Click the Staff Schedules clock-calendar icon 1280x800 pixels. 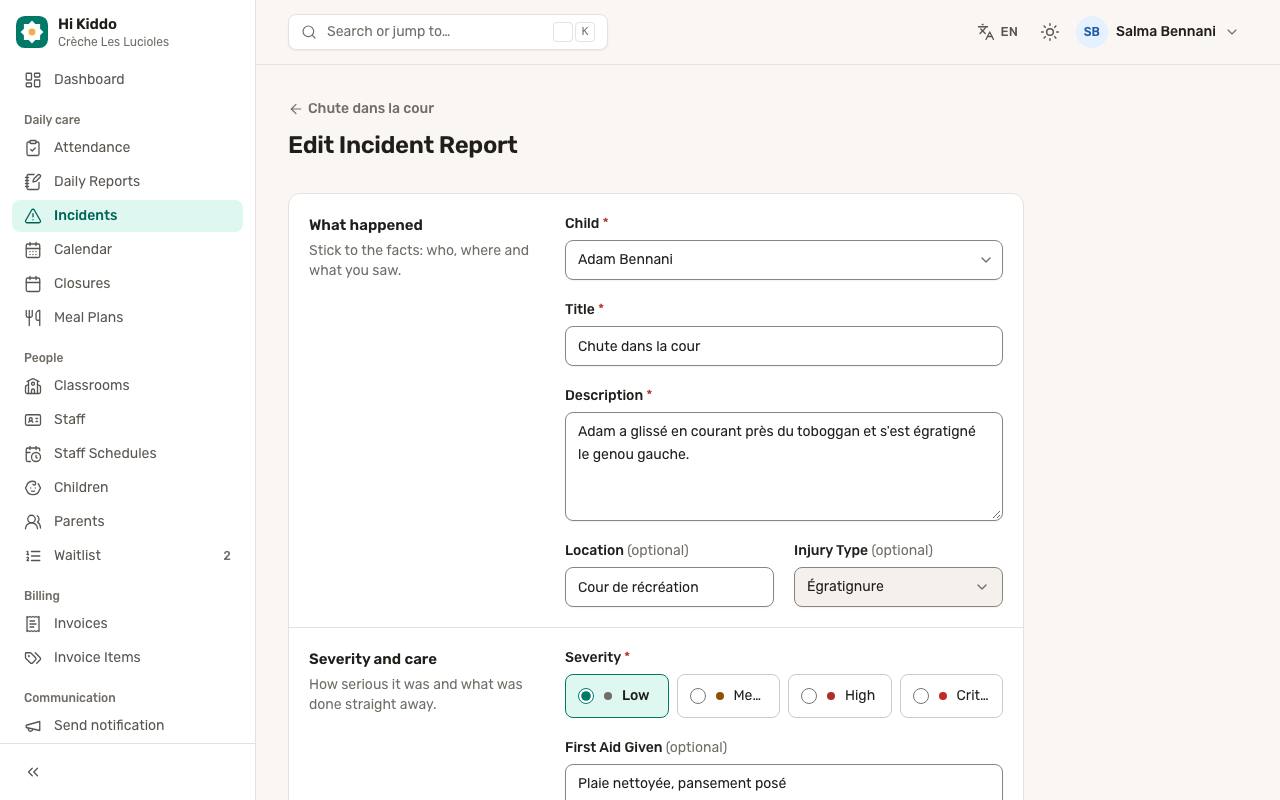click(33, 454)
